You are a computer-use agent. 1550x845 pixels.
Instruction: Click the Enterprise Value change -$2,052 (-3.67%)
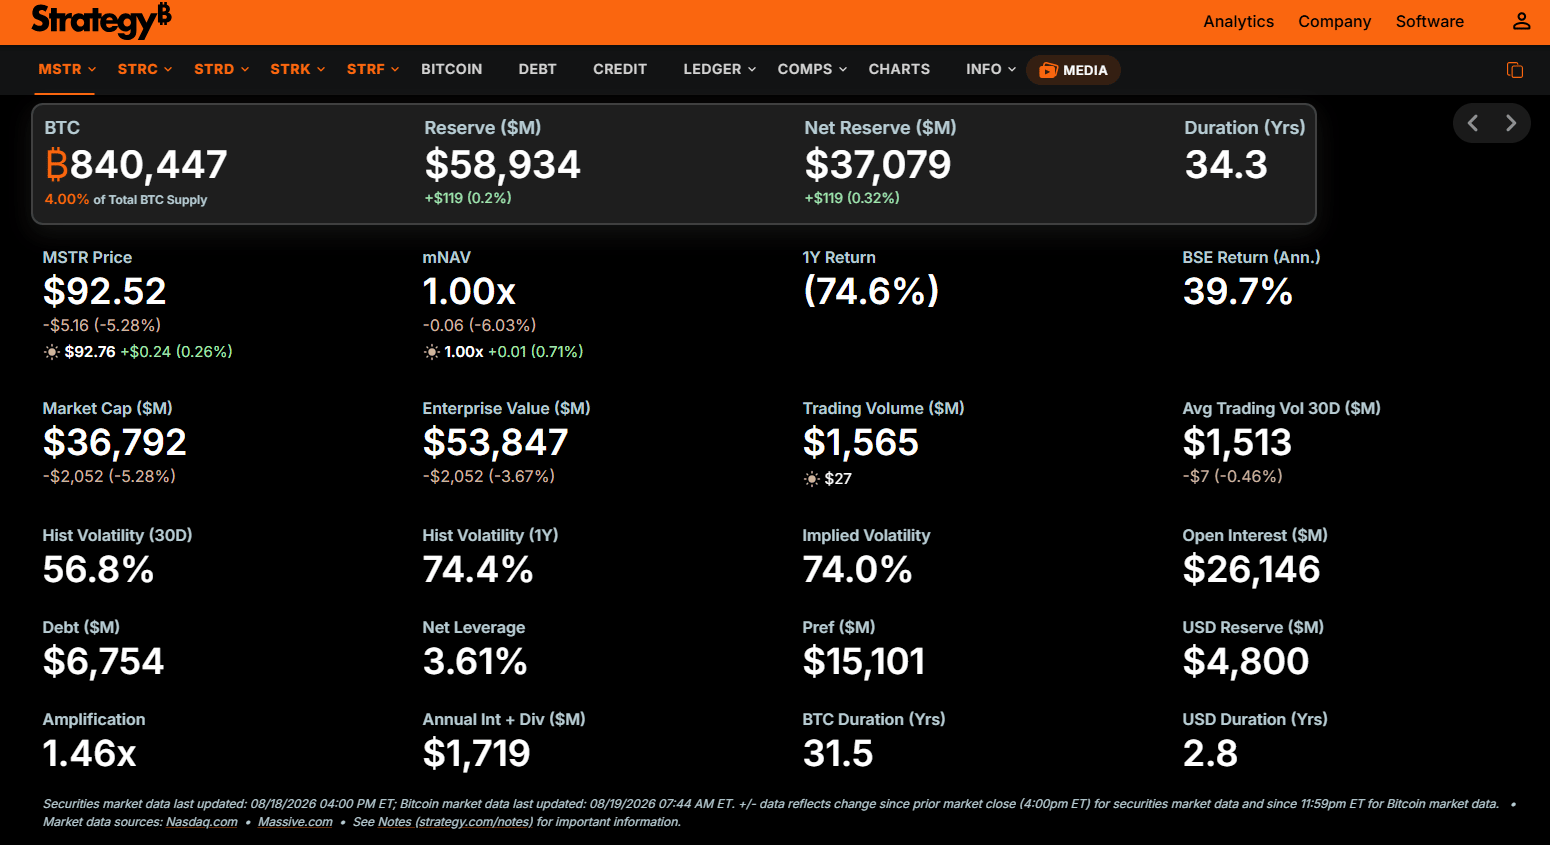488,476
